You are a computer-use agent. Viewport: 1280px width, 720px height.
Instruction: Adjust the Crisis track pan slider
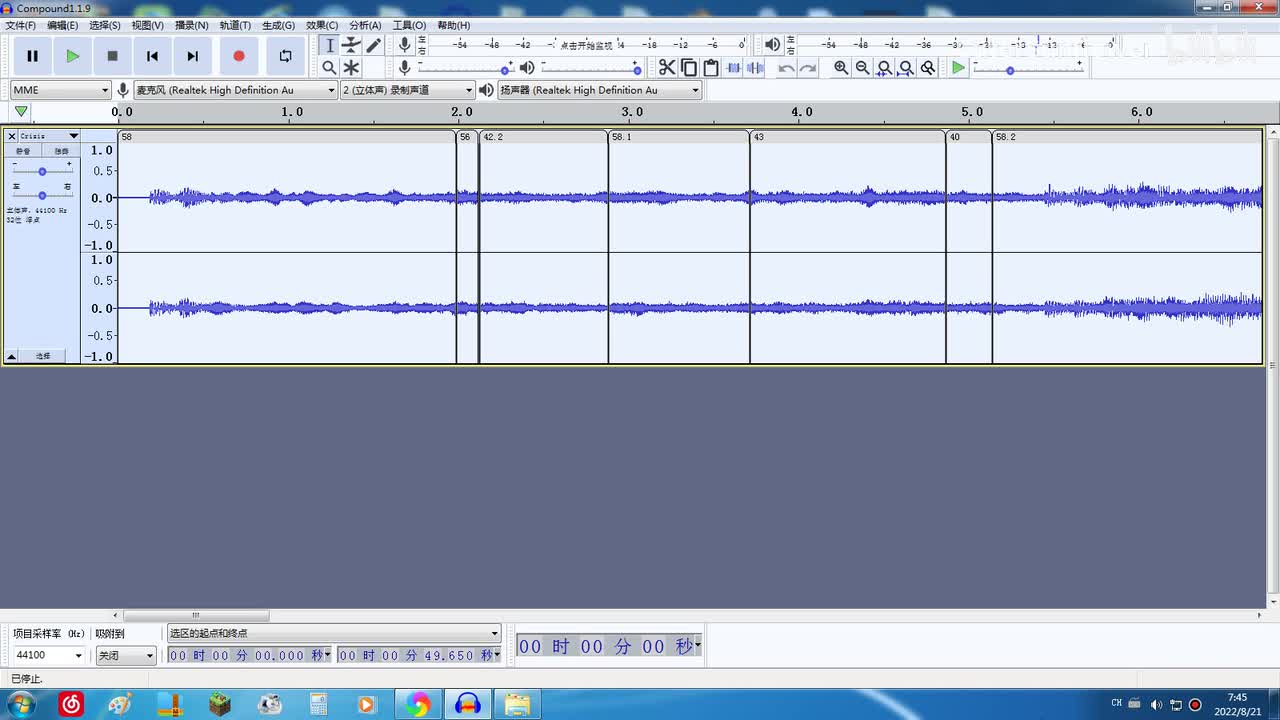[41, 195]
